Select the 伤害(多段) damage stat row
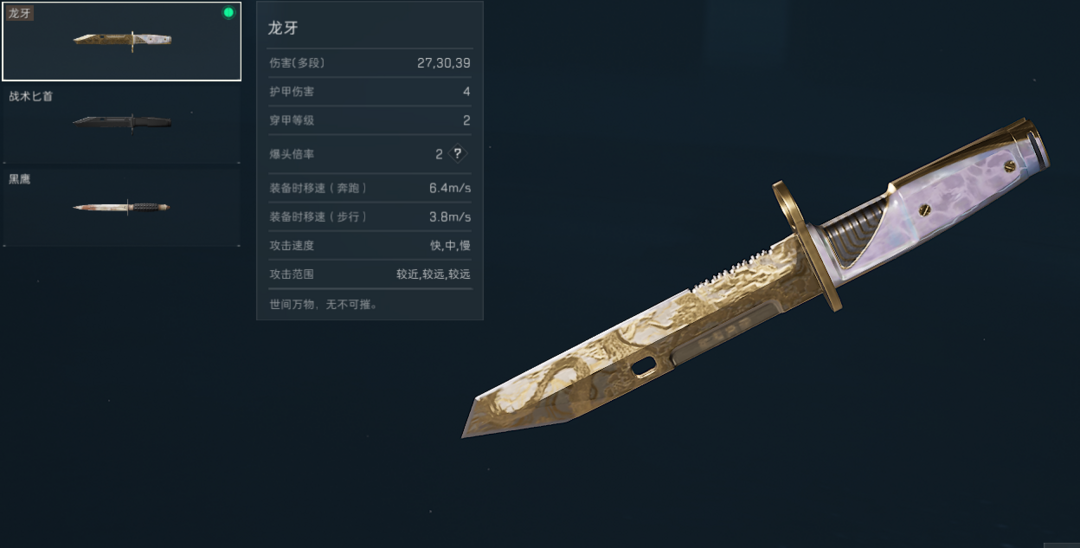Viewport: 1080px width, 548px height. pyautogui.click(x=370, y=63)
